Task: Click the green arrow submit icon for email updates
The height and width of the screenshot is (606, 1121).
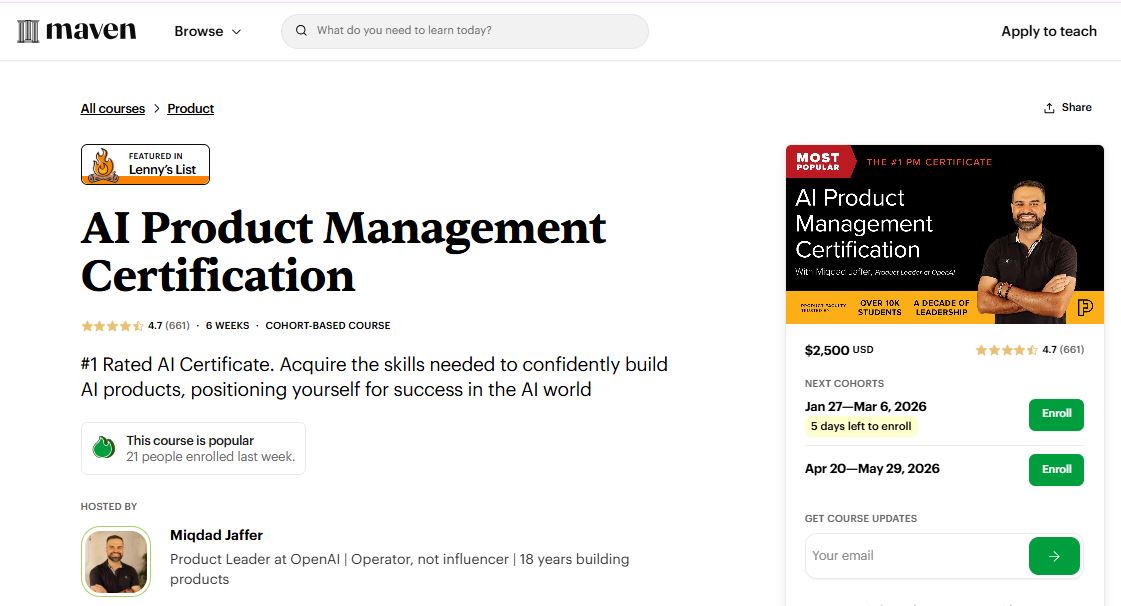Action: coord(1054,555)
